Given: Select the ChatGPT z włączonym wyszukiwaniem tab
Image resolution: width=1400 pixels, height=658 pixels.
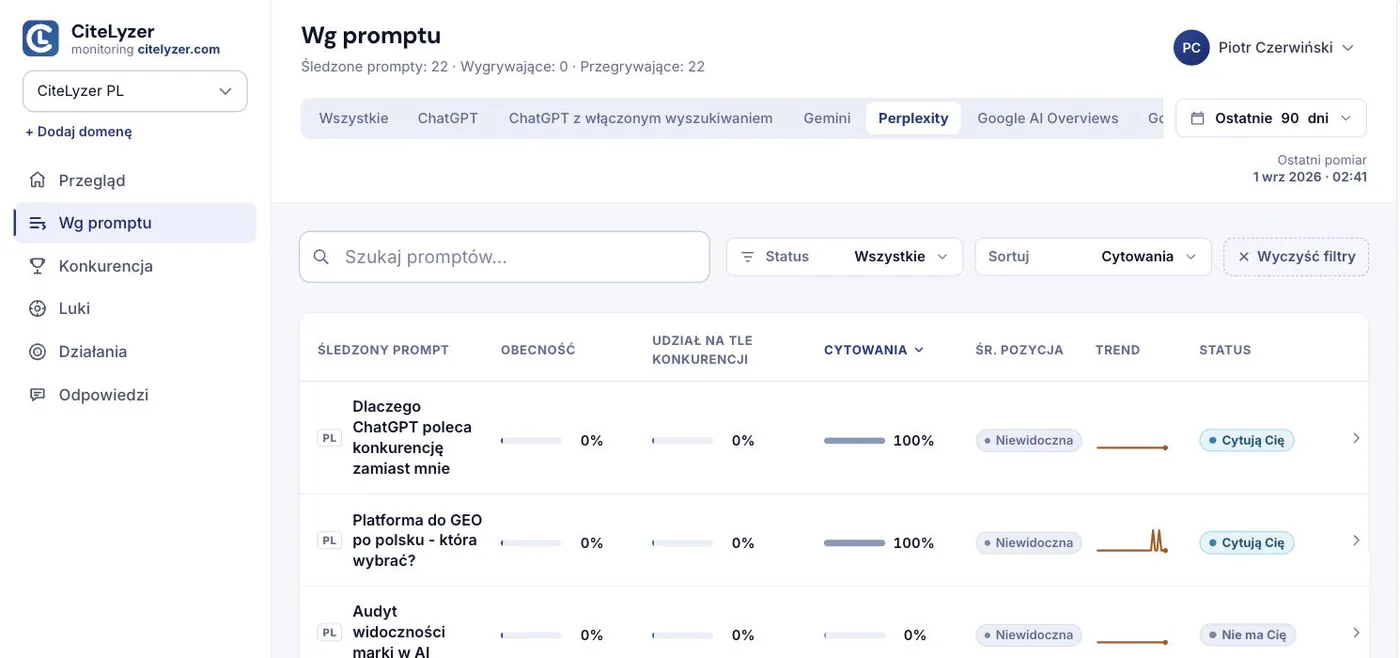Looking at the screenshot, I should (641, 118).
